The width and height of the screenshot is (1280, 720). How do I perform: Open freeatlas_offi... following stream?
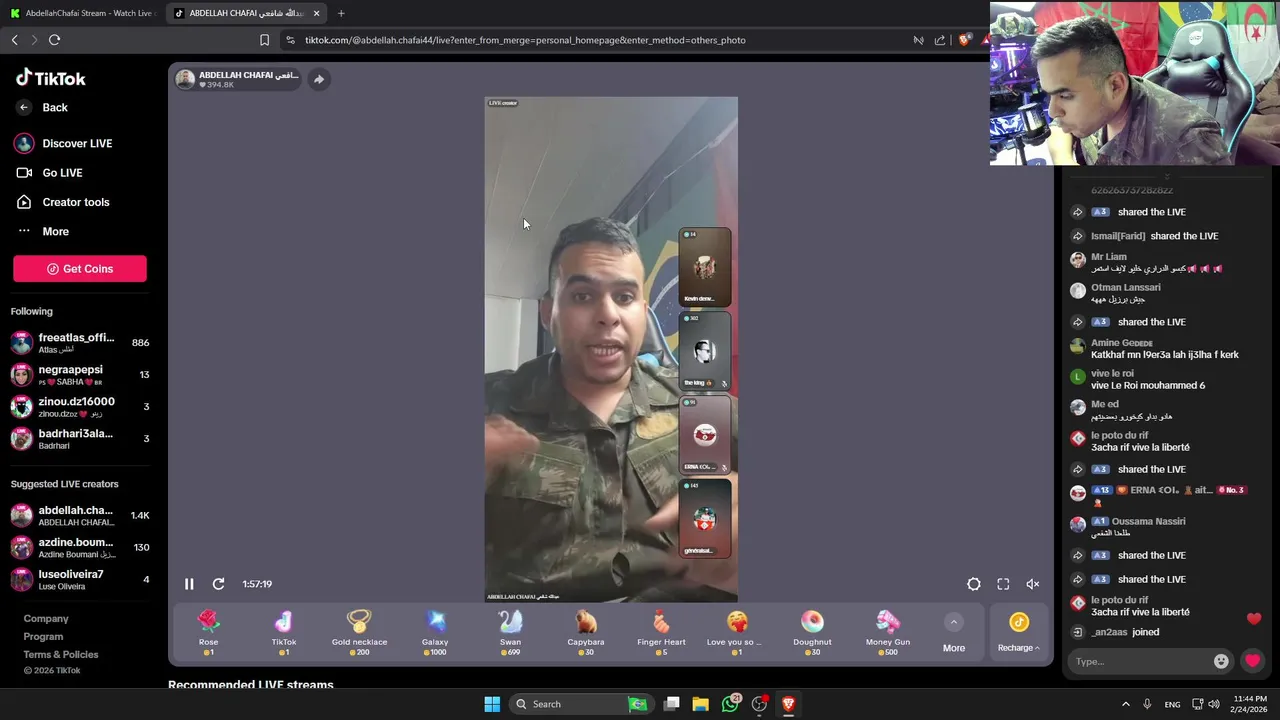coord(80,343)
